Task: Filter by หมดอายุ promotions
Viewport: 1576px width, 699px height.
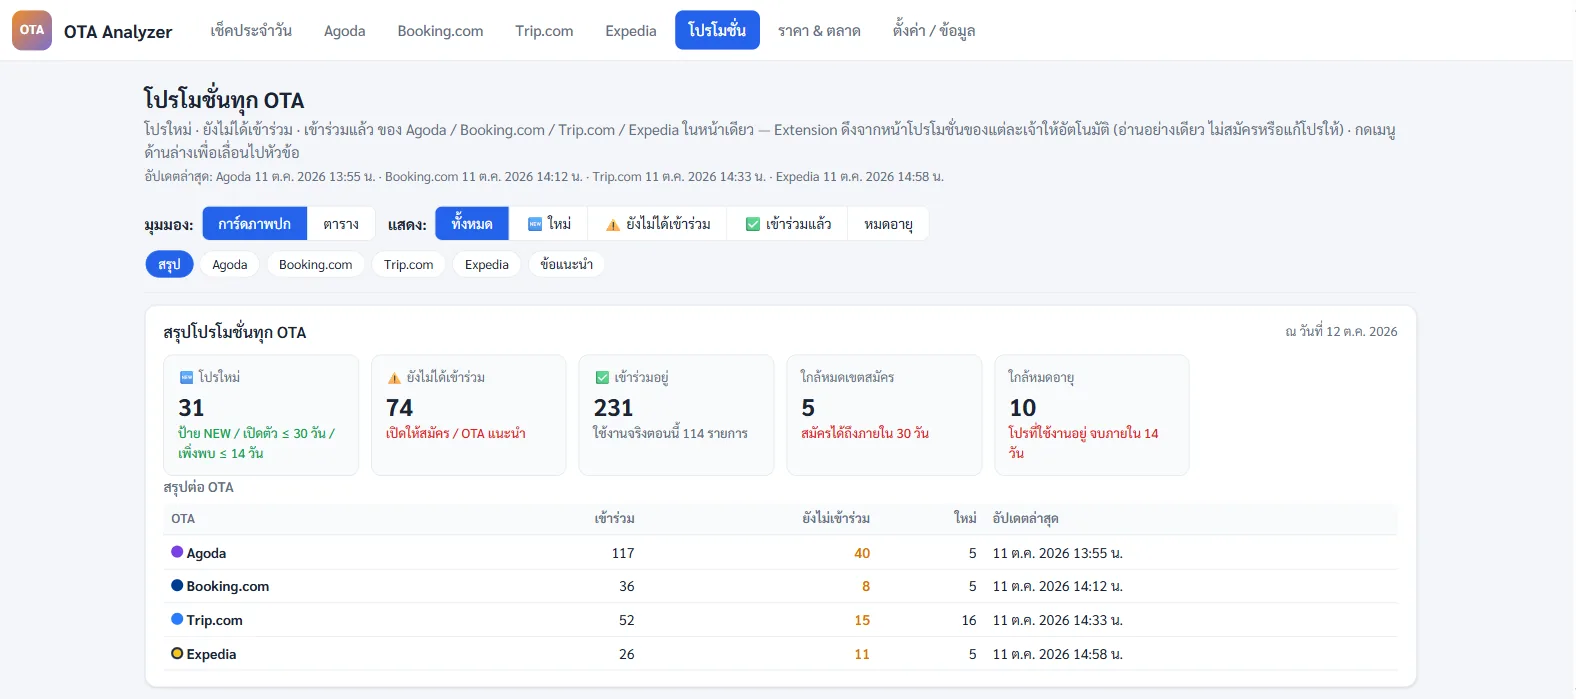Action: 888,224
